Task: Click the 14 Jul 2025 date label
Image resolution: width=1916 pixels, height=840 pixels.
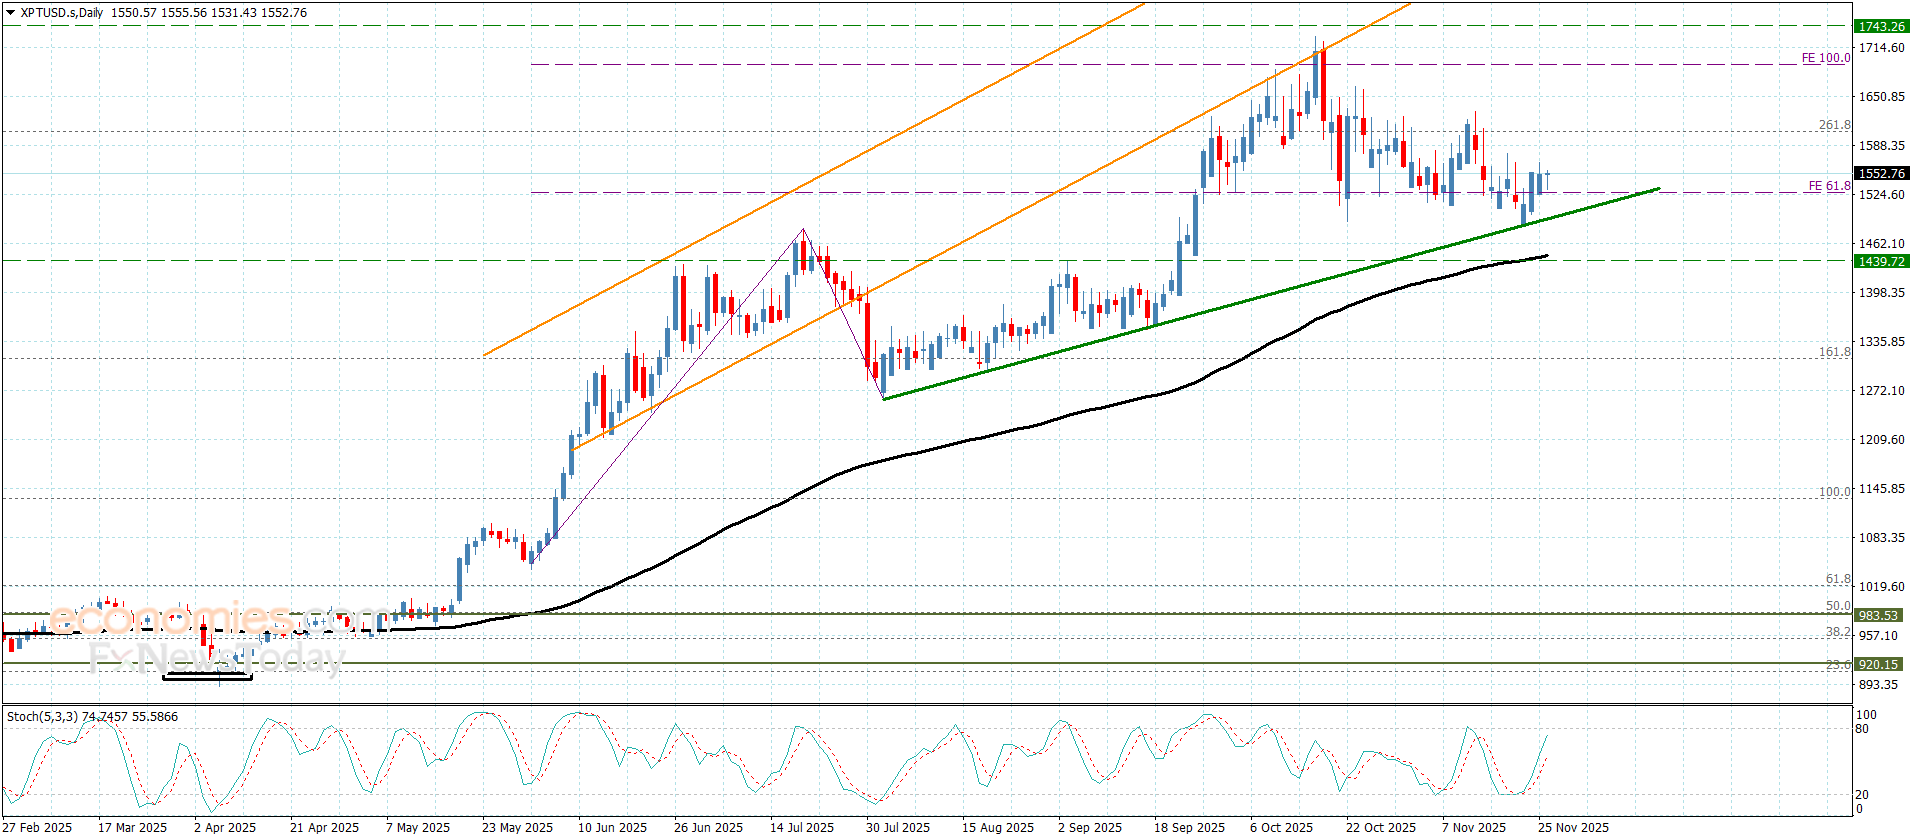Action: pyautogui.click(x=801, y=827)
